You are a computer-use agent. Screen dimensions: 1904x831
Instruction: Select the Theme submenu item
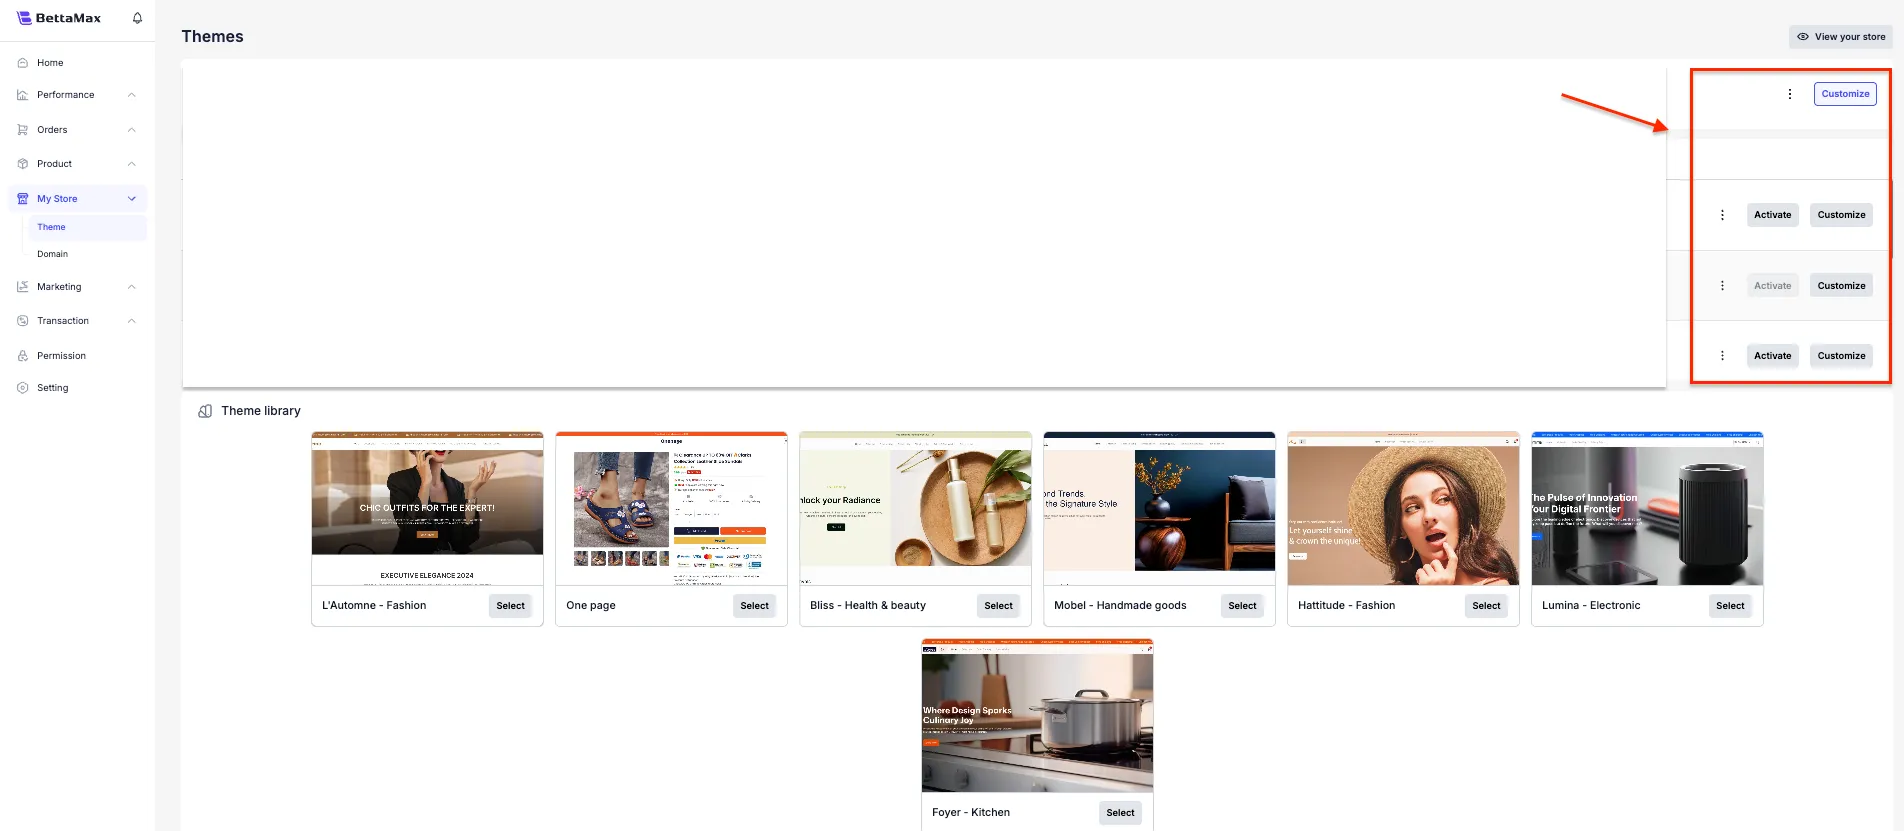[52, 227]
